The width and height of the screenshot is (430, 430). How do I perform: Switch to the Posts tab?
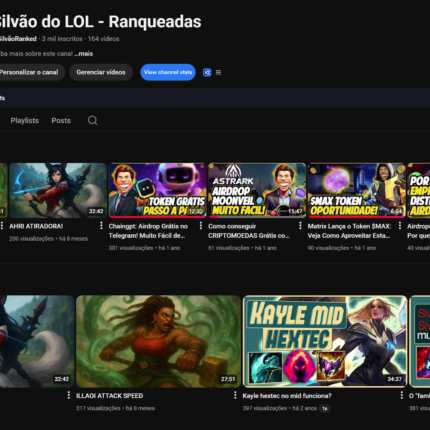61,120
